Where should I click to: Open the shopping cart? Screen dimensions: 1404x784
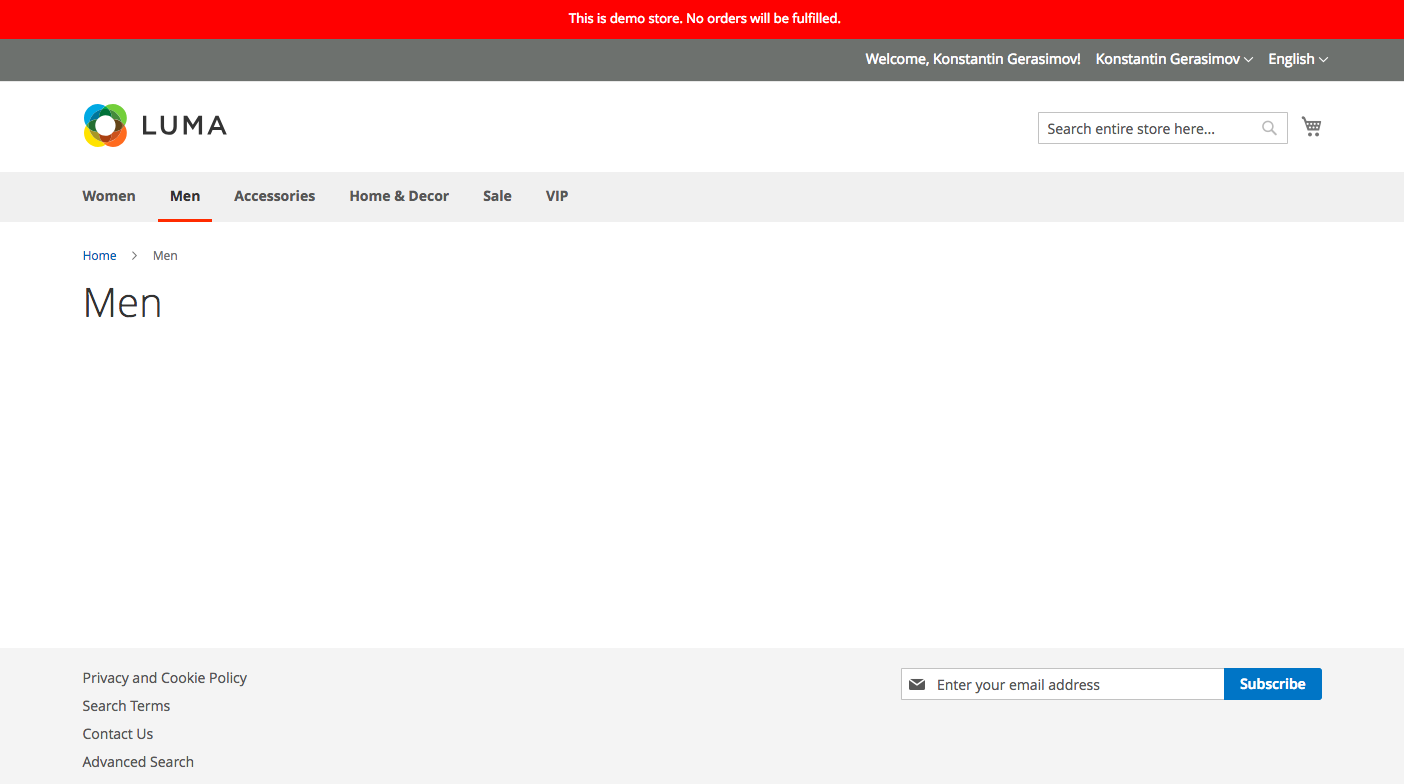(1311, 127)
